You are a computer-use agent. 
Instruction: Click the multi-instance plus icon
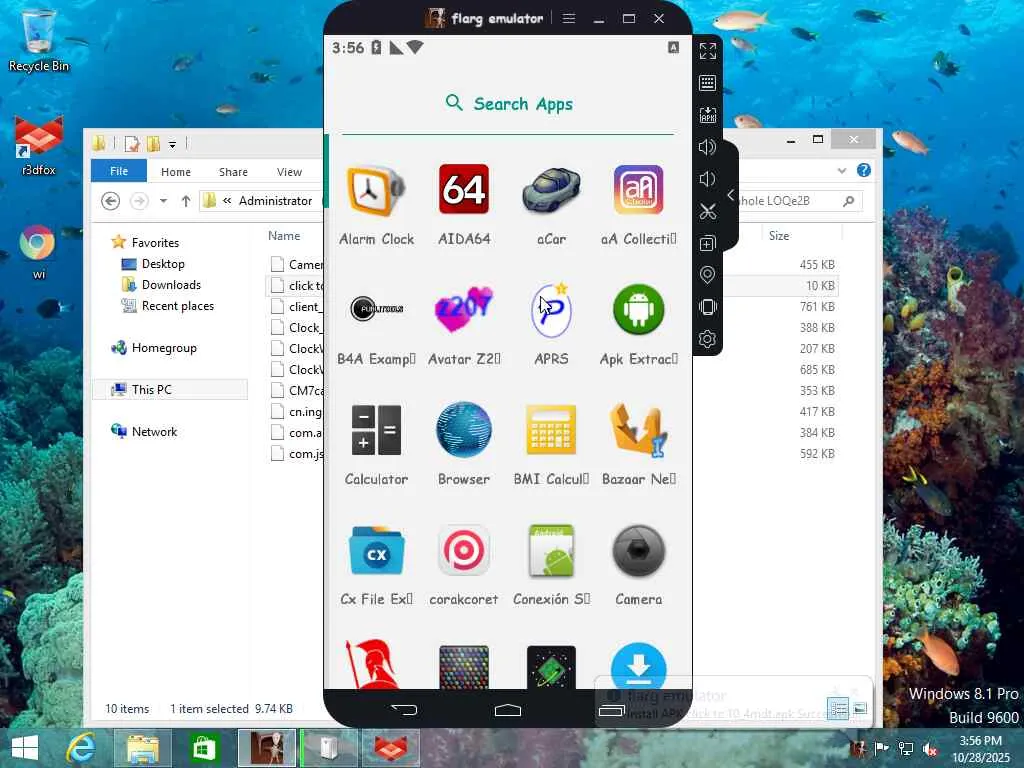707,243
